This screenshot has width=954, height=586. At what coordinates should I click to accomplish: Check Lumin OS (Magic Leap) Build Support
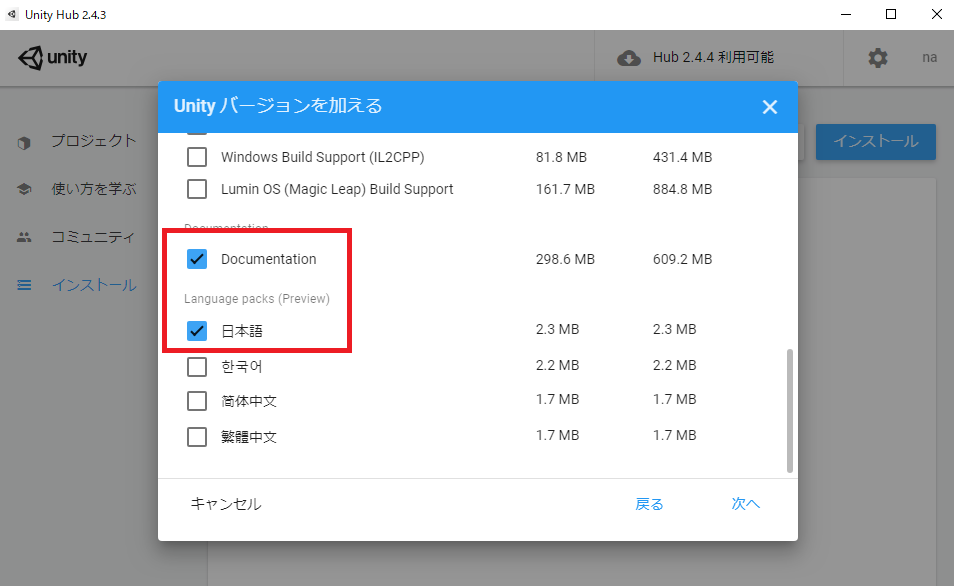[196, 188]
